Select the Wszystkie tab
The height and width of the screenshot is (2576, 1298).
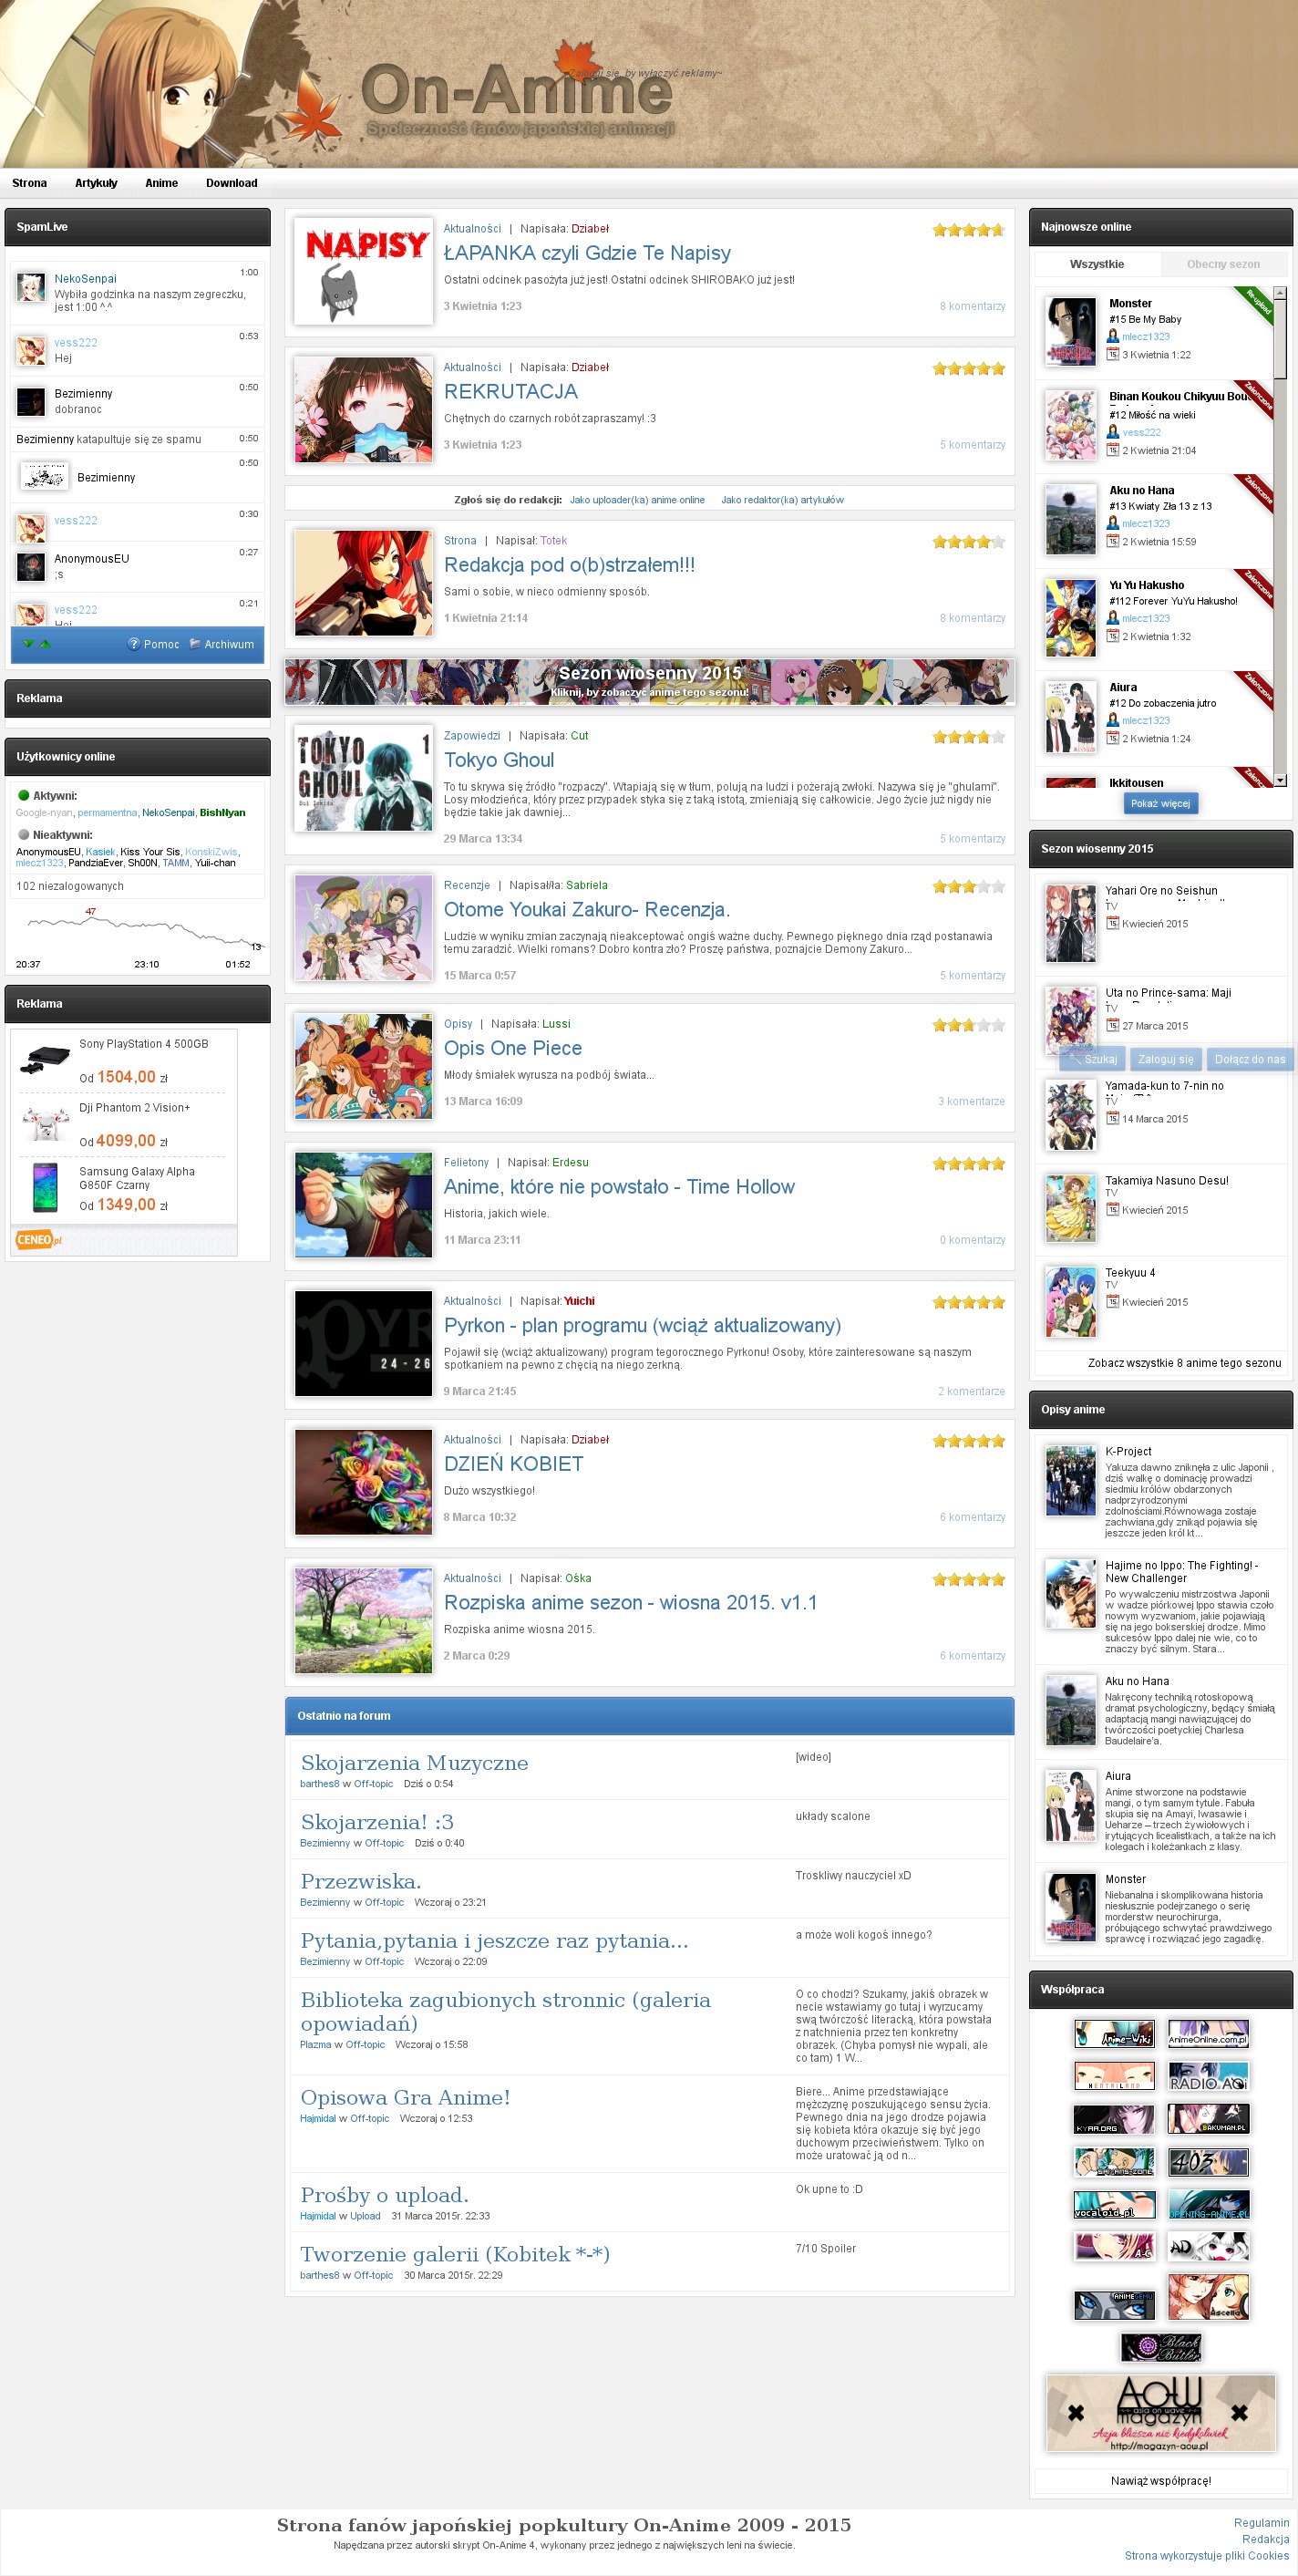point(1096,264)
